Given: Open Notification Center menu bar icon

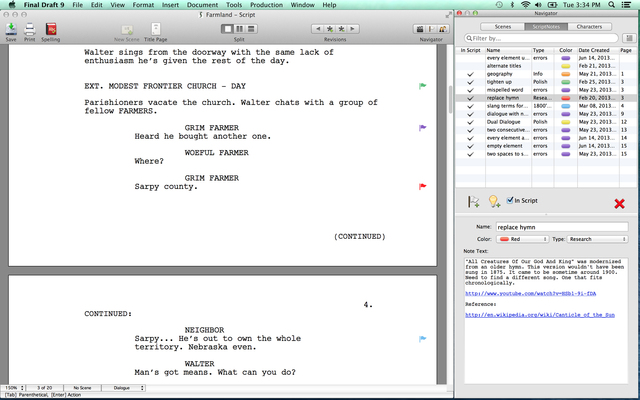Looking at the screenshot, I should [x=626, y=5].
